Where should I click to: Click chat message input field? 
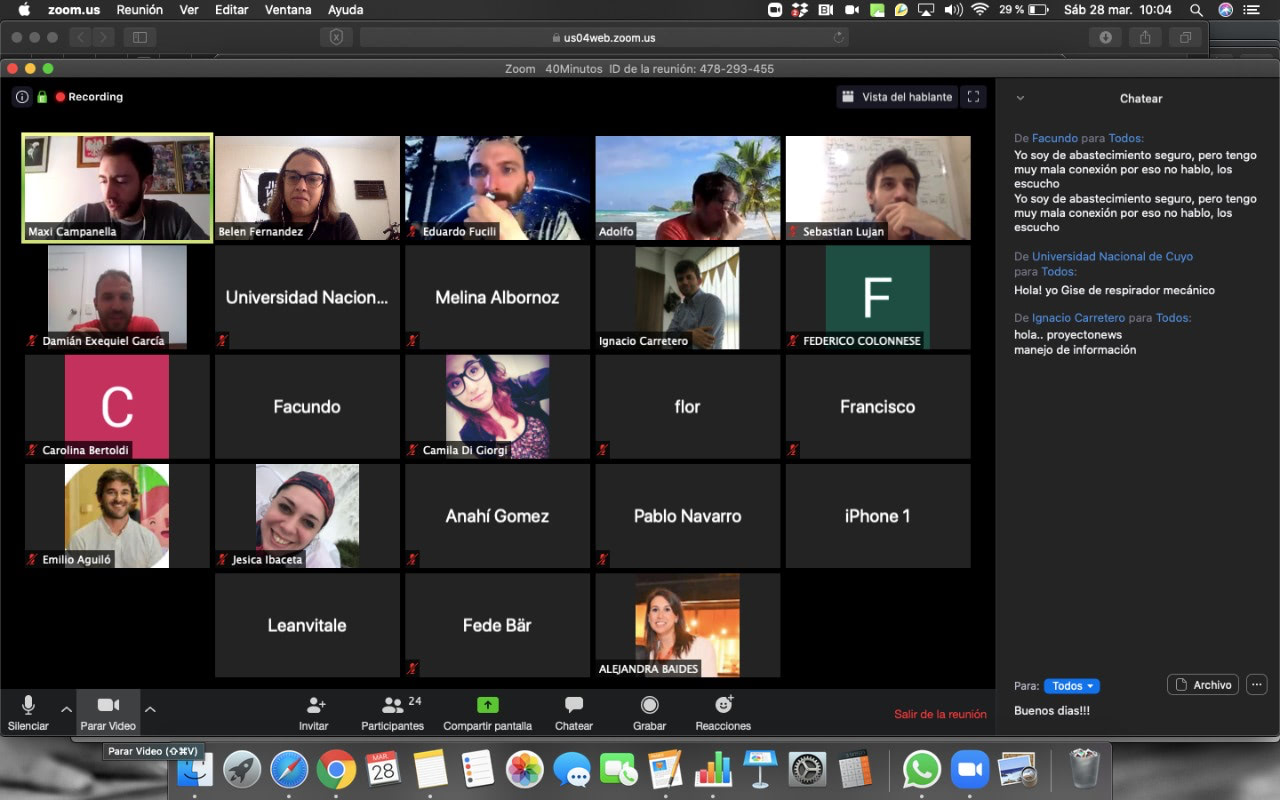pos(1138,711)
